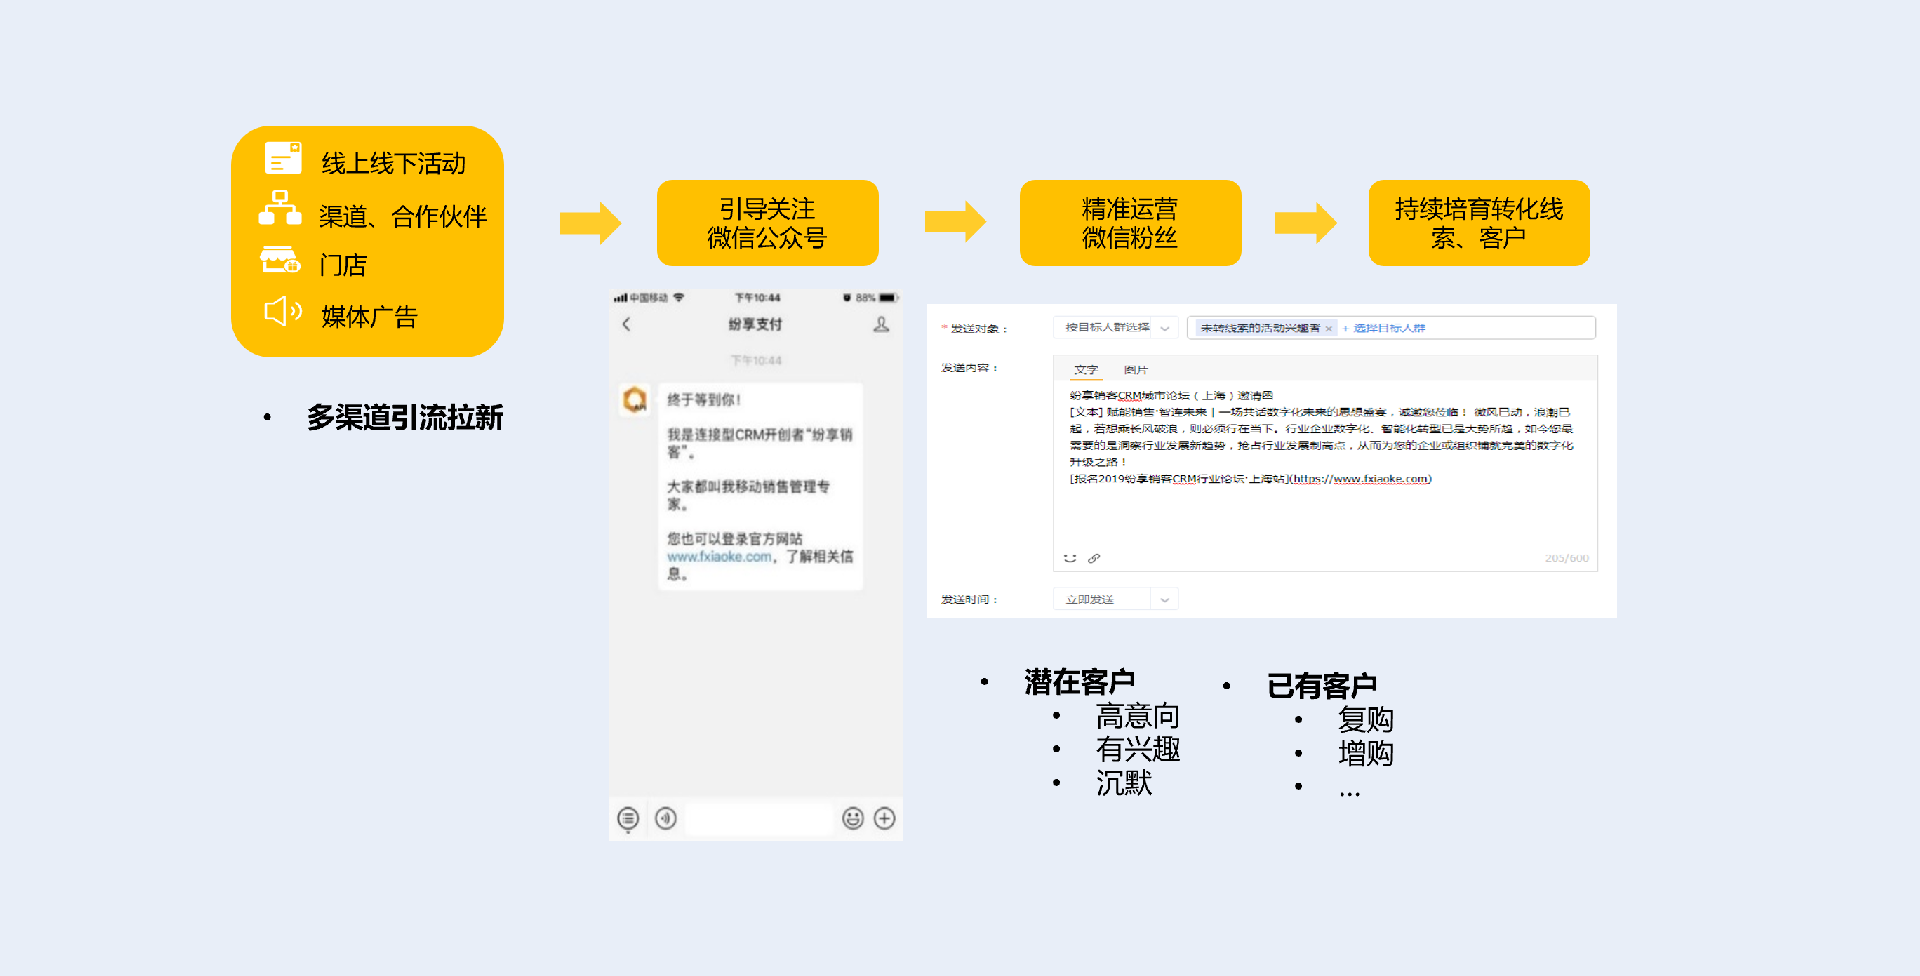
Task: Open the 立即发送 send time dropdown
Action: click(x=1116, y=599)
